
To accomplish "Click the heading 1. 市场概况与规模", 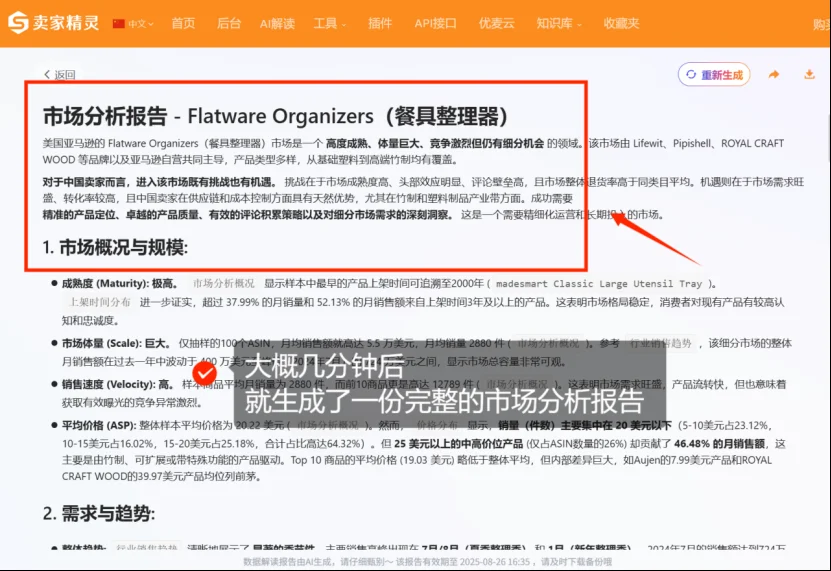I will pos(115,247).
